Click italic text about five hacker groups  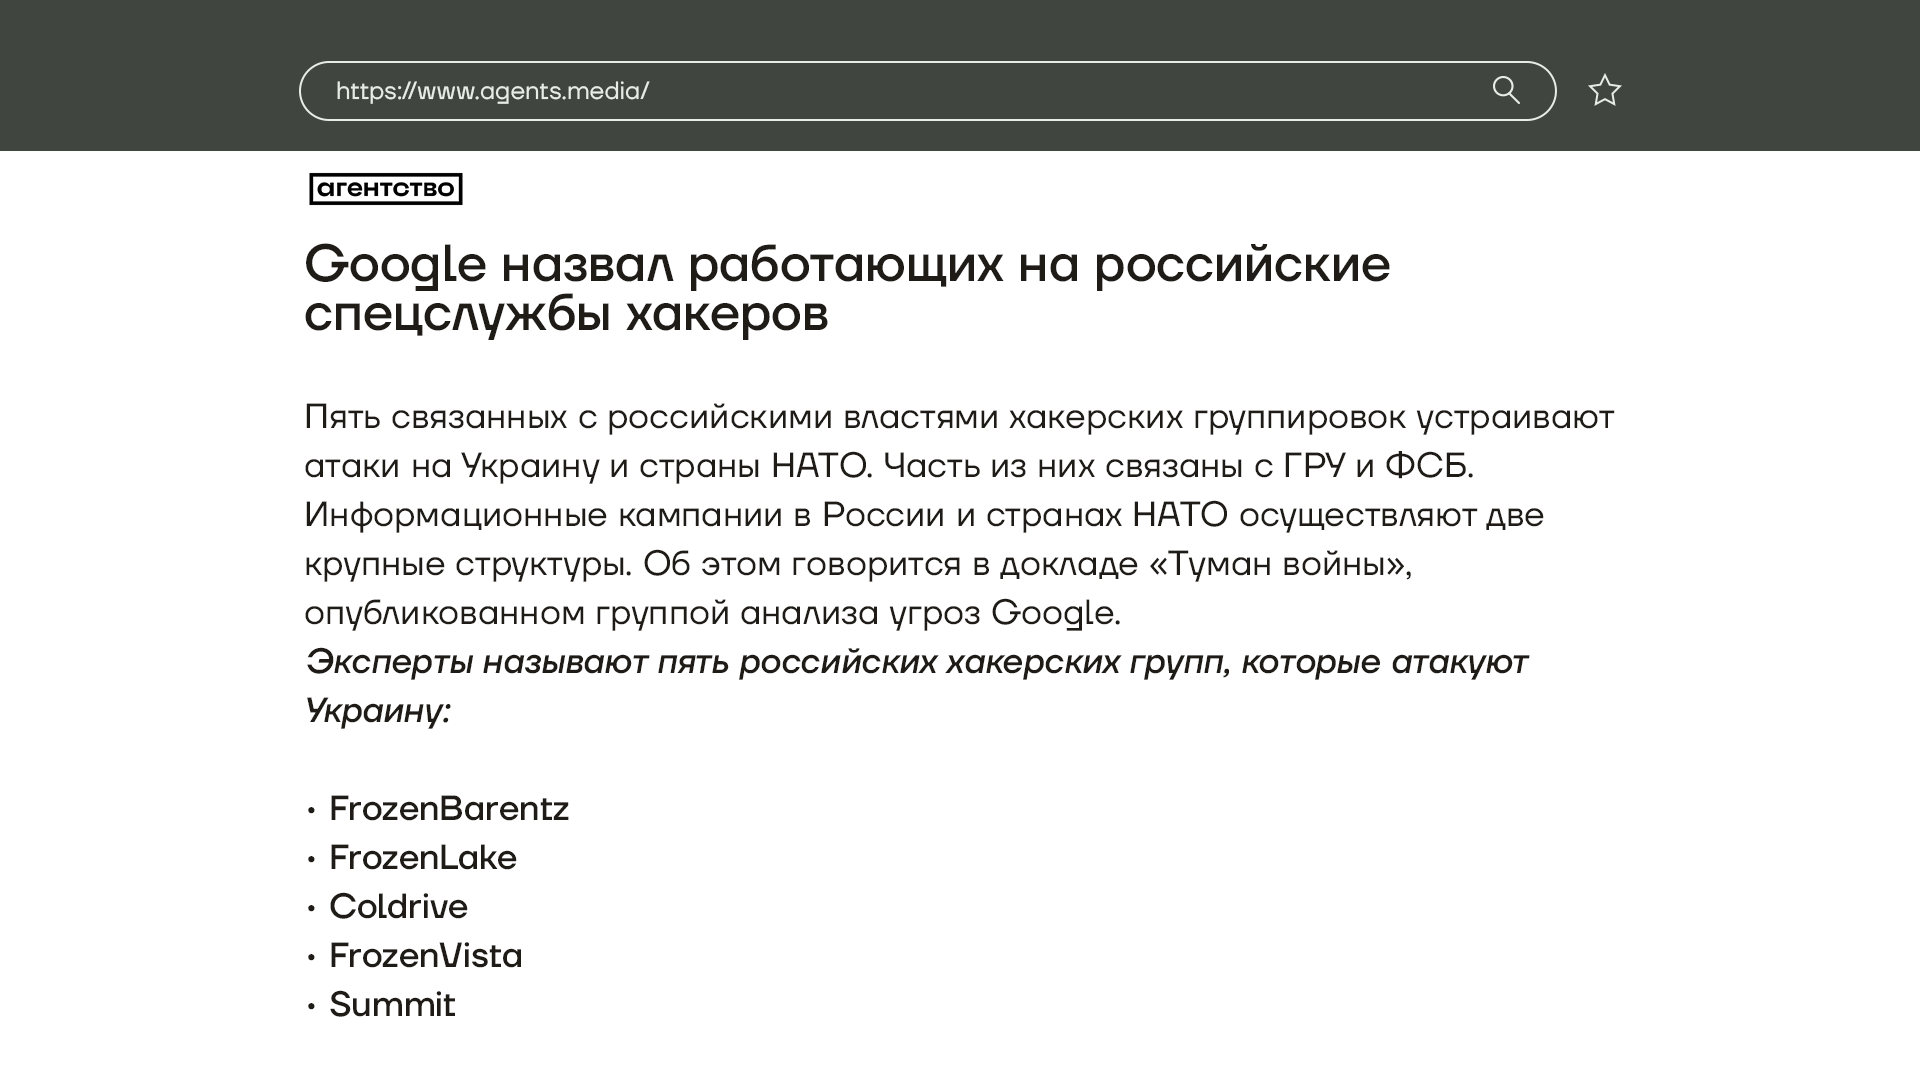click(915, 662)
